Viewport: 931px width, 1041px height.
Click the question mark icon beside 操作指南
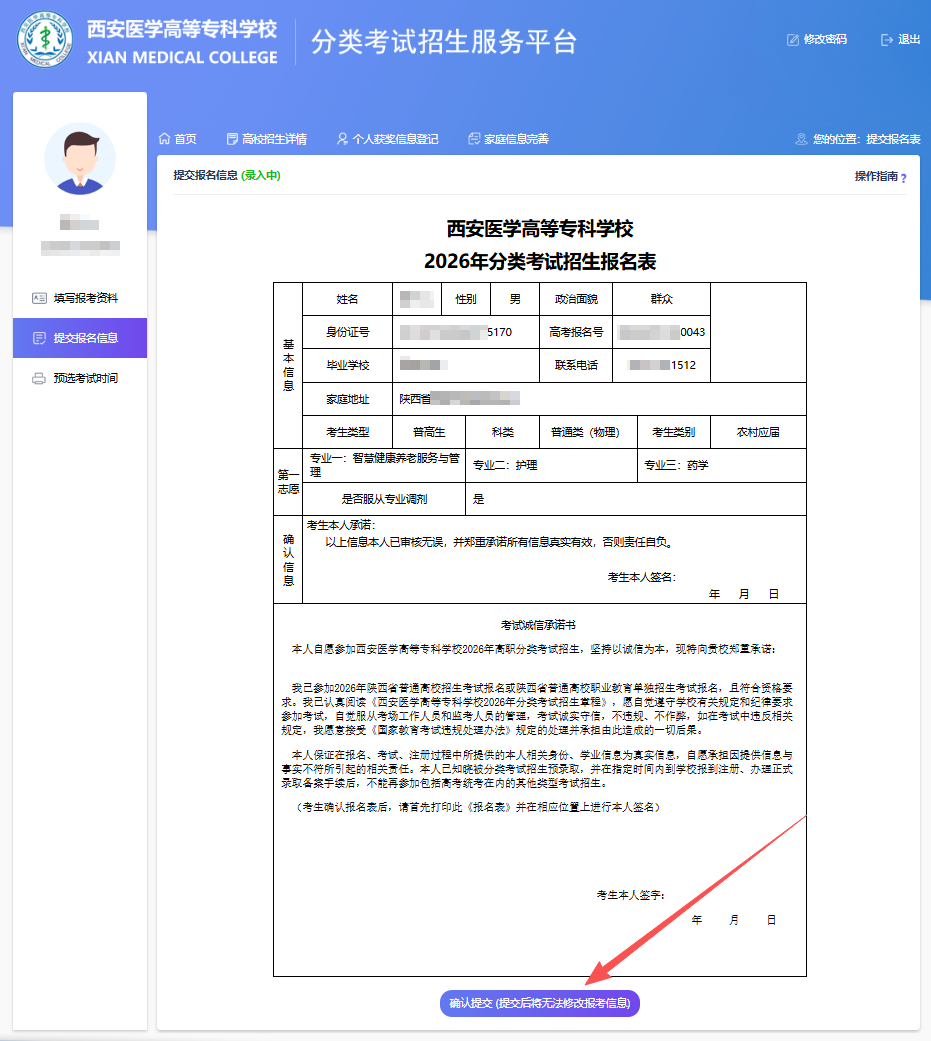pyautogui.click(x=903, y=178)
